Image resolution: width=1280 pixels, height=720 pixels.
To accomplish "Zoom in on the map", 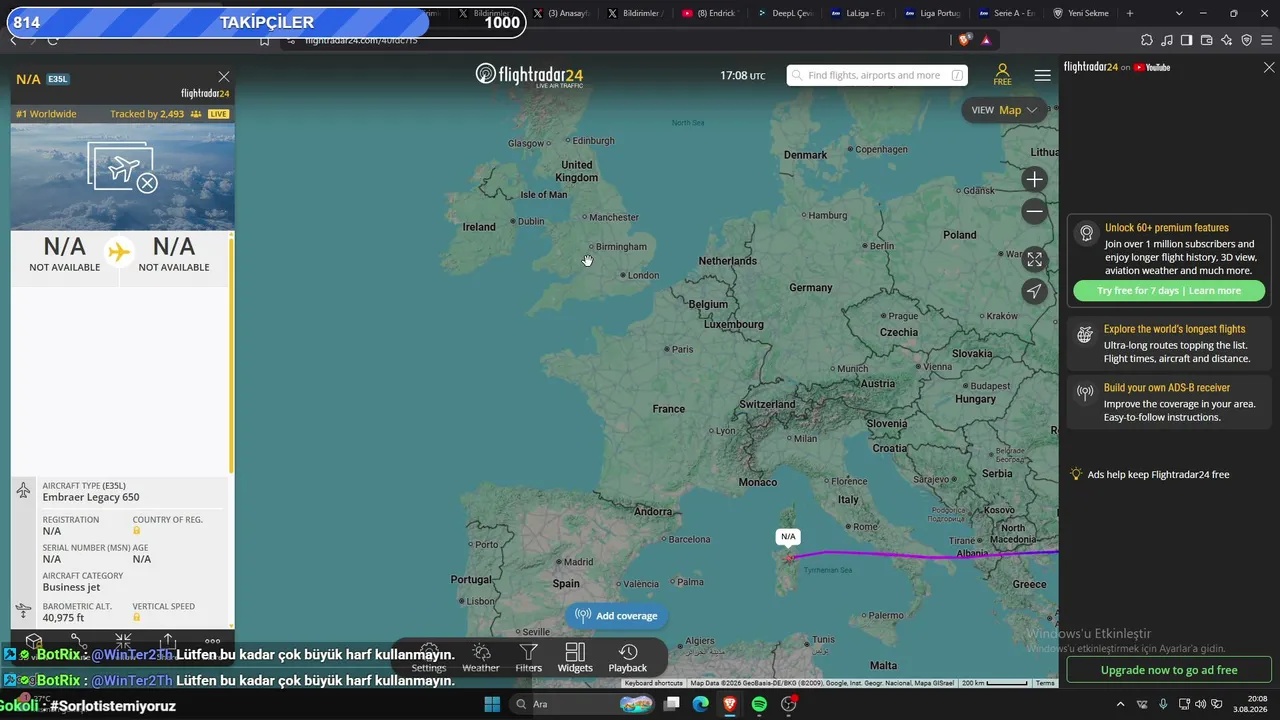I will tap(1034, 180).
